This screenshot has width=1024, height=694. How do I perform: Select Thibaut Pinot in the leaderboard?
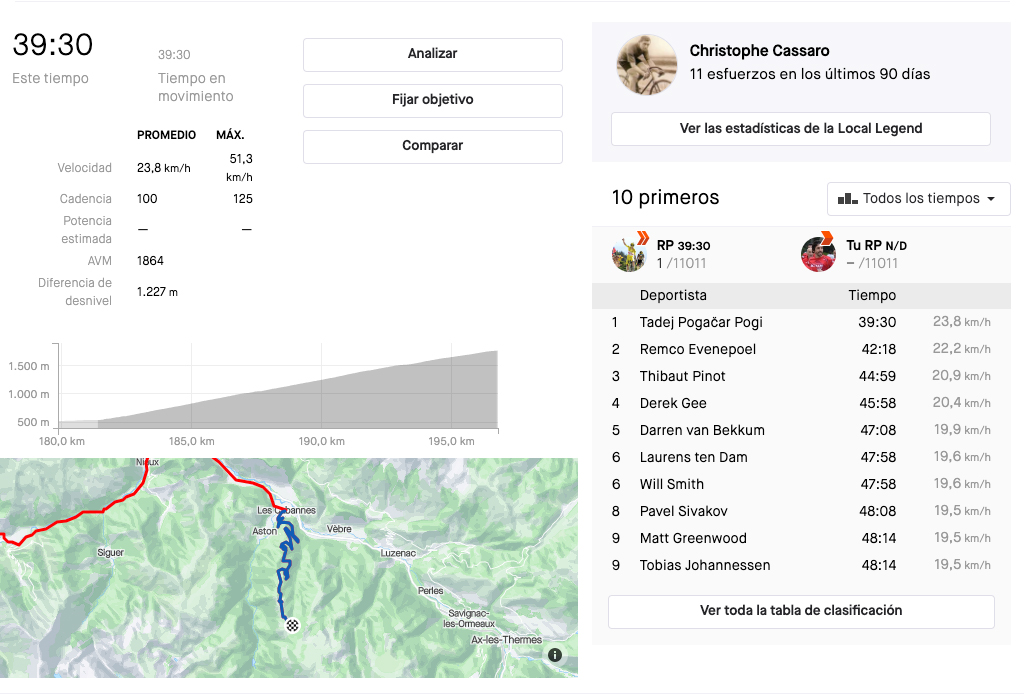(682, 376)
